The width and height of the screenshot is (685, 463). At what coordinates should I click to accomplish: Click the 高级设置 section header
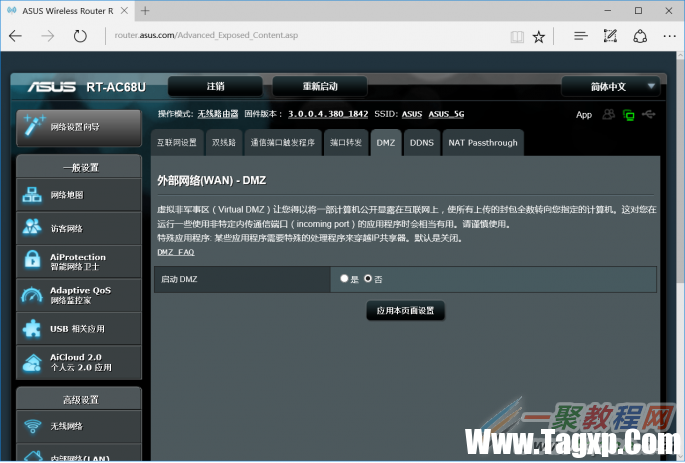[79, 399]
